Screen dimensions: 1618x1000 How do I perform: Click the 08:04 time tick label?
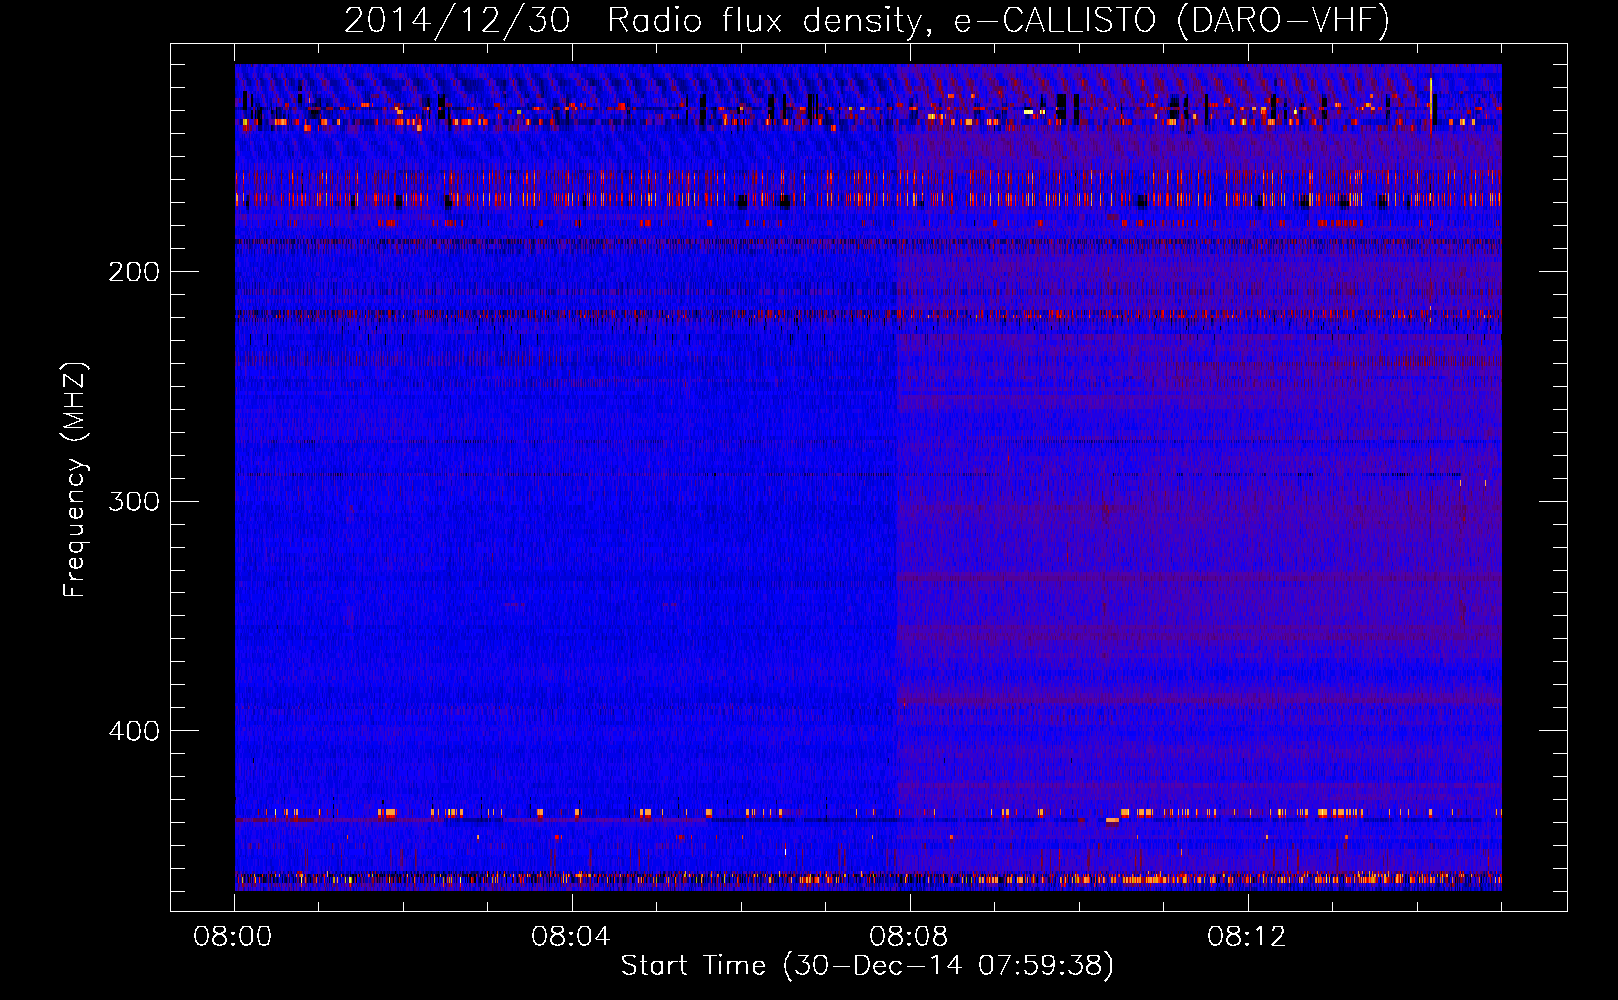point(571,937)
